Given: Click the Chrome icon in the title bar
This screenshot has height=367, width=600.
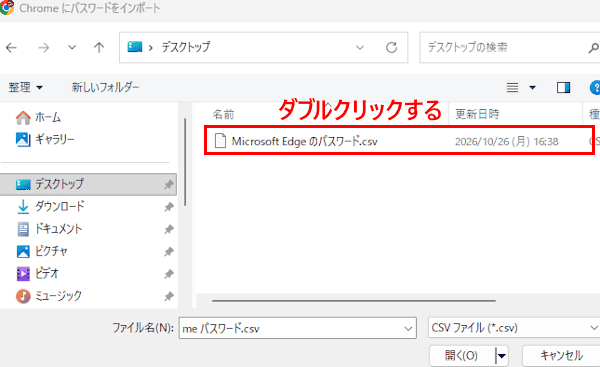Looking at the screenshot, I should click(x=7, y=7).
